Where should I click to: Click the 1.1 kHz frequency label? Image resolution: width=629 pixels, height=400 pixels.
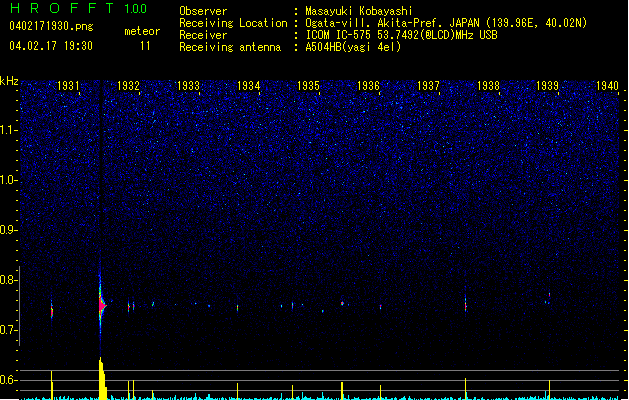pos(8,130)
